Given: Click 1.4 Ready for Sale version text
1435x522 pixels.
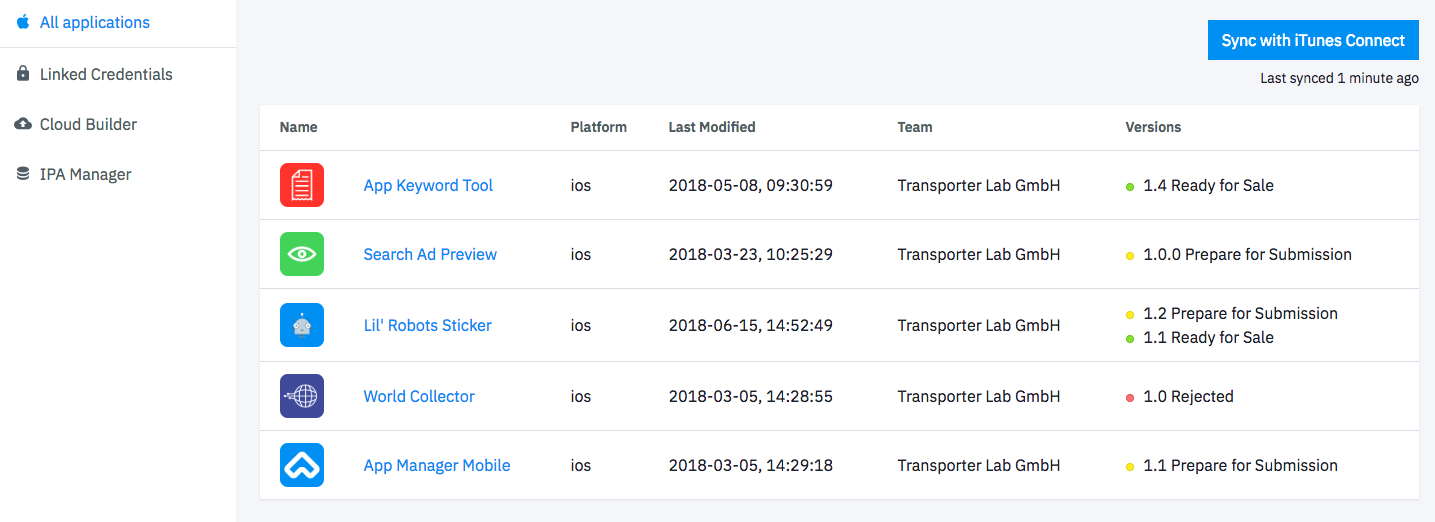Looking at the screenshot, I should (x=1208, y=185).
